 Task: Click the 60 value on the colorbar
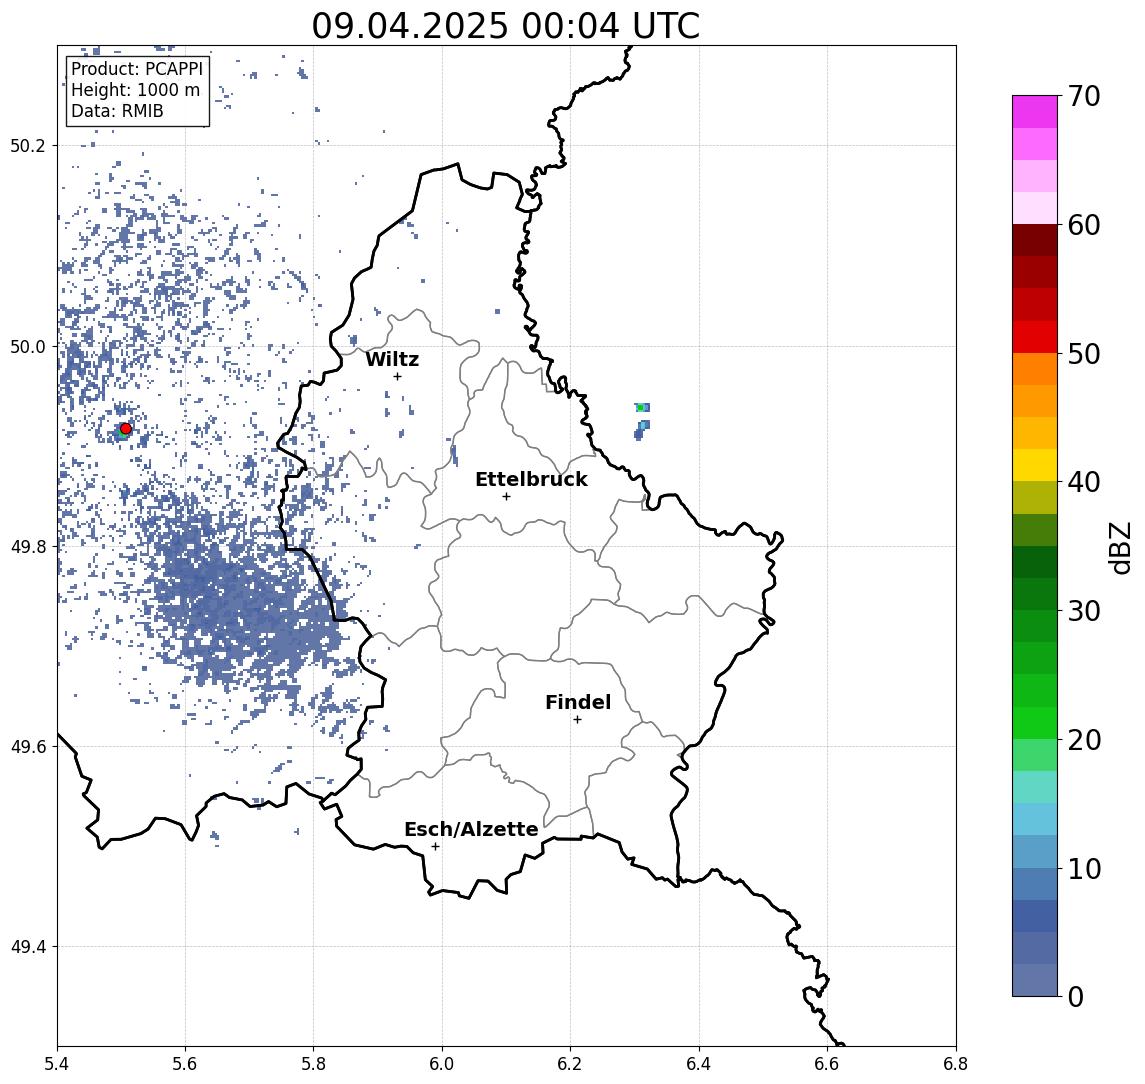click(1084, 225)
